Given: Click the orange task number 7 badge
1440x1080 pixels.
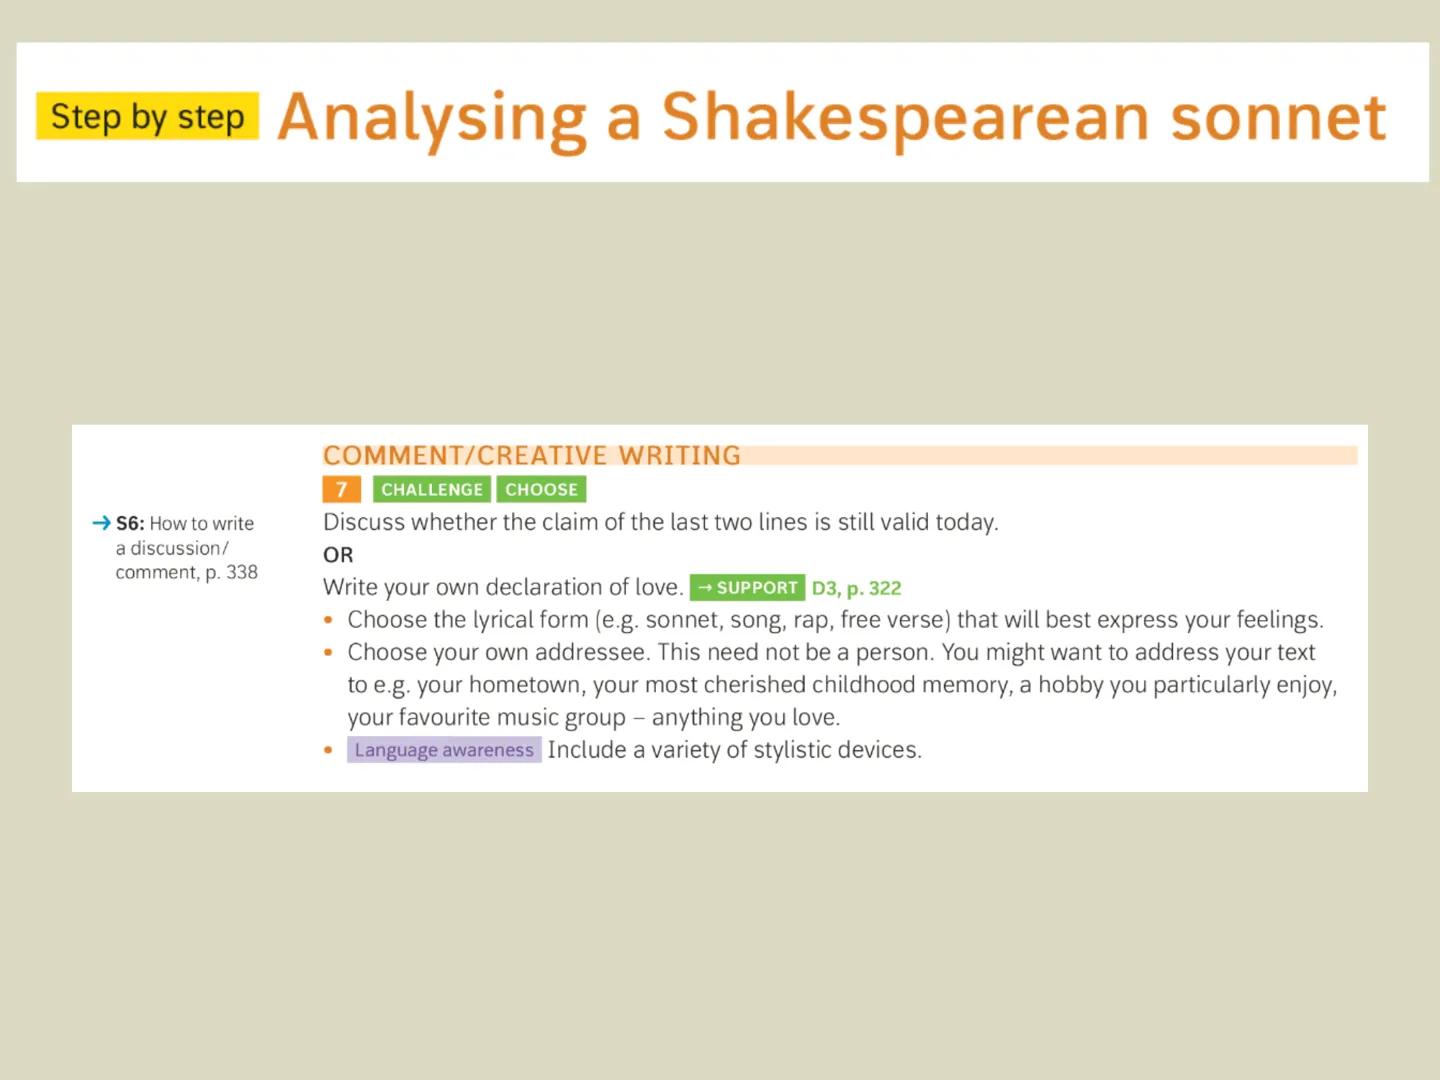Looking at the screenshot, I should coord(341,489).
